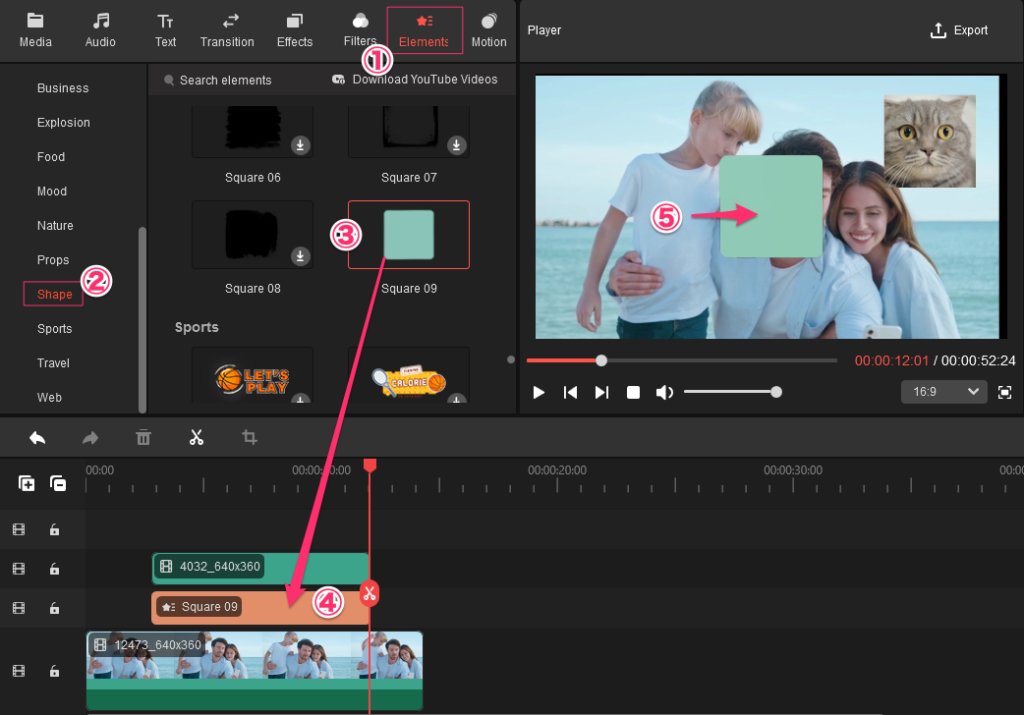The height and width of the screenshot is (715, 1024).
Task: Click Download YouTube Videos link
Action: (x=415, y=80)
